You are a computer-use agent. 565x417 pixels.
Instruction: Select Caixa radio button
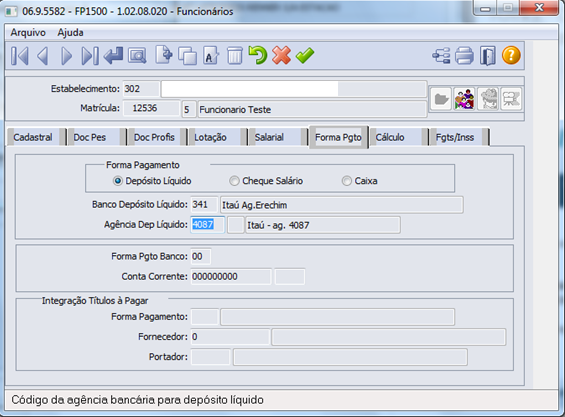[347, 181]
